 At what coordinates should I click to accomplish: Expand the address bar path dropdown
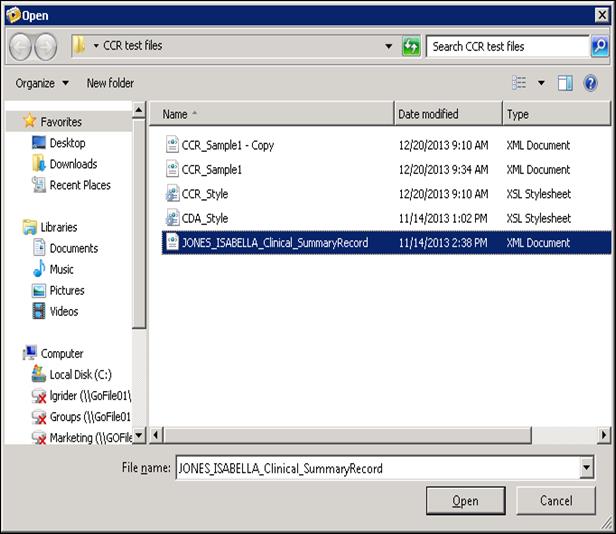coord(389,46)
